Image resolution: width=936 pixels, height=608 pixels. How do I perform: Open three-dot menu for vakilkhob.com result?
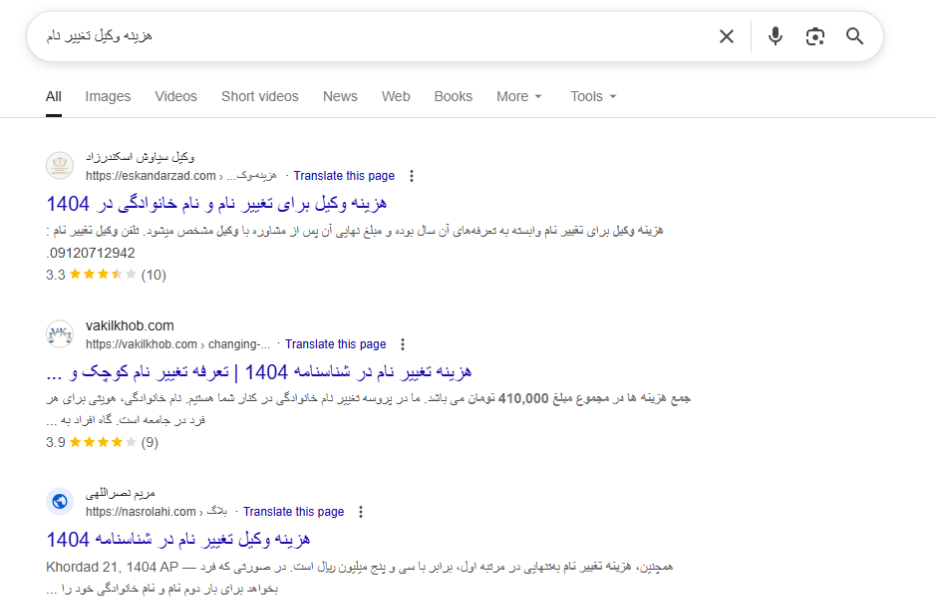click(402, 344)
